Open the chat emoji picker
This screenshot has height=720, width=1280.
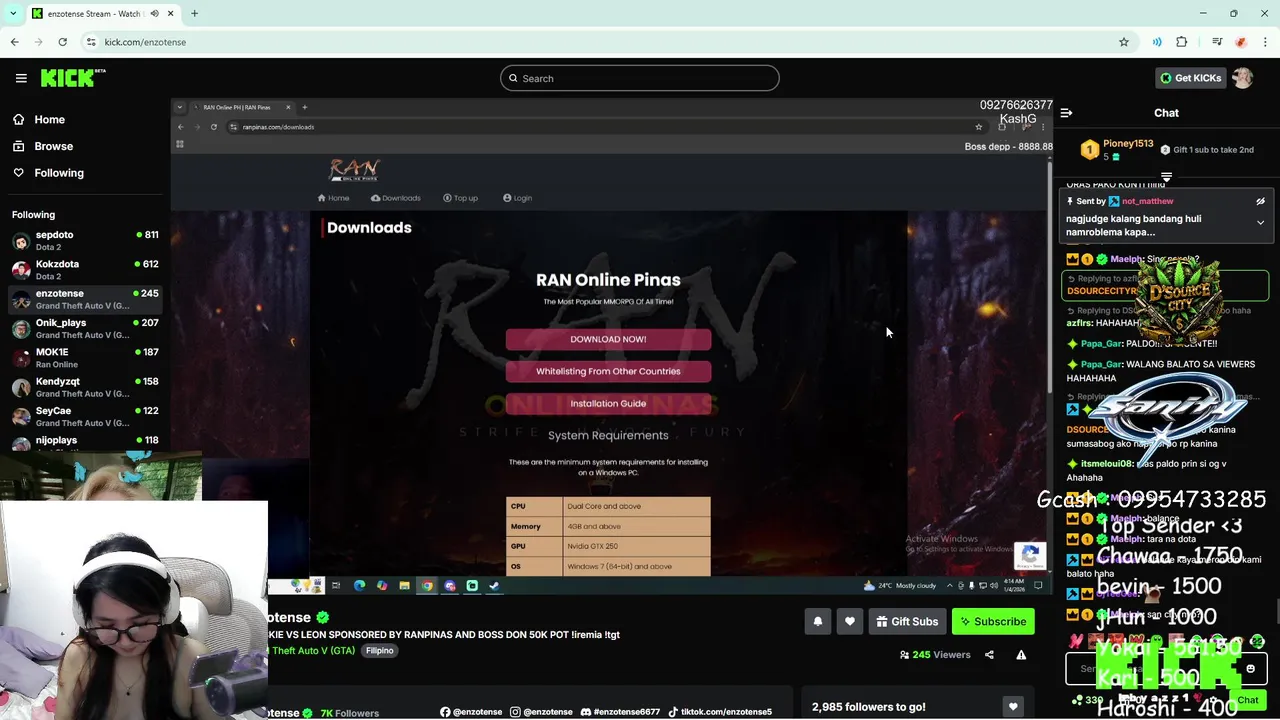tap(1250, 669)
